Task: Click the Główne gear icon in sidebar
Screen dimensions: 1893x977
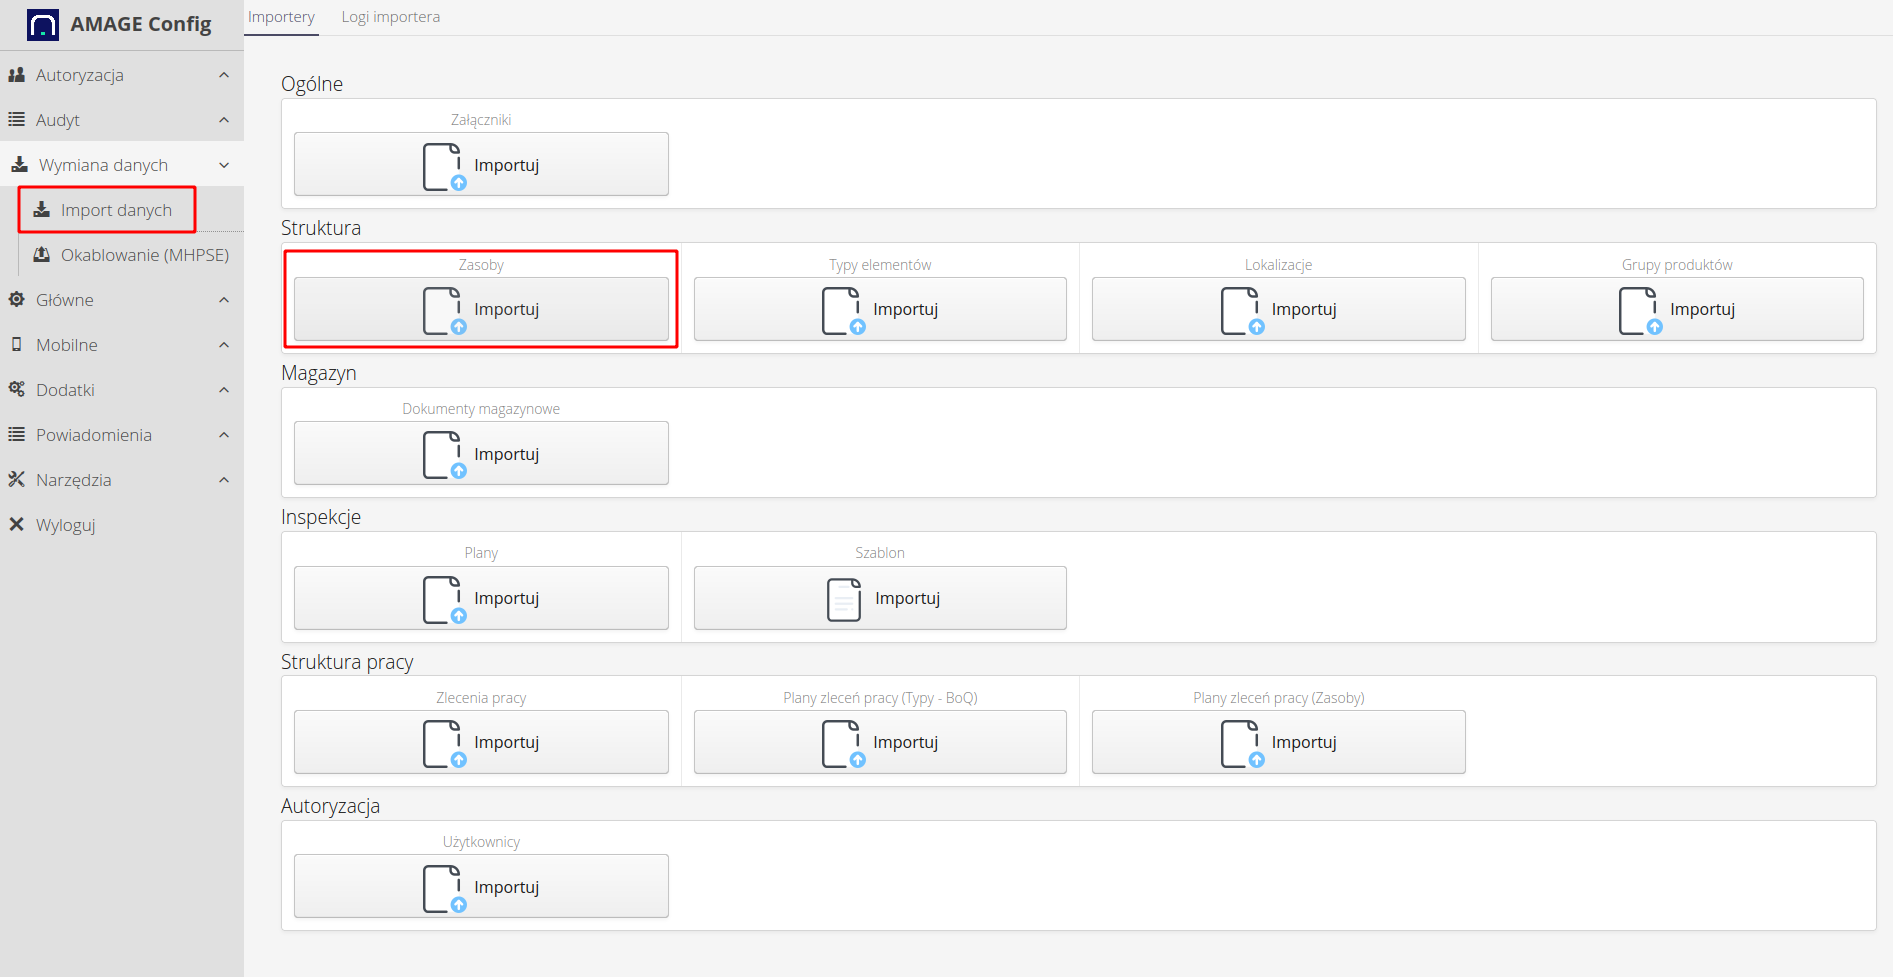Action: pos(16,300)
